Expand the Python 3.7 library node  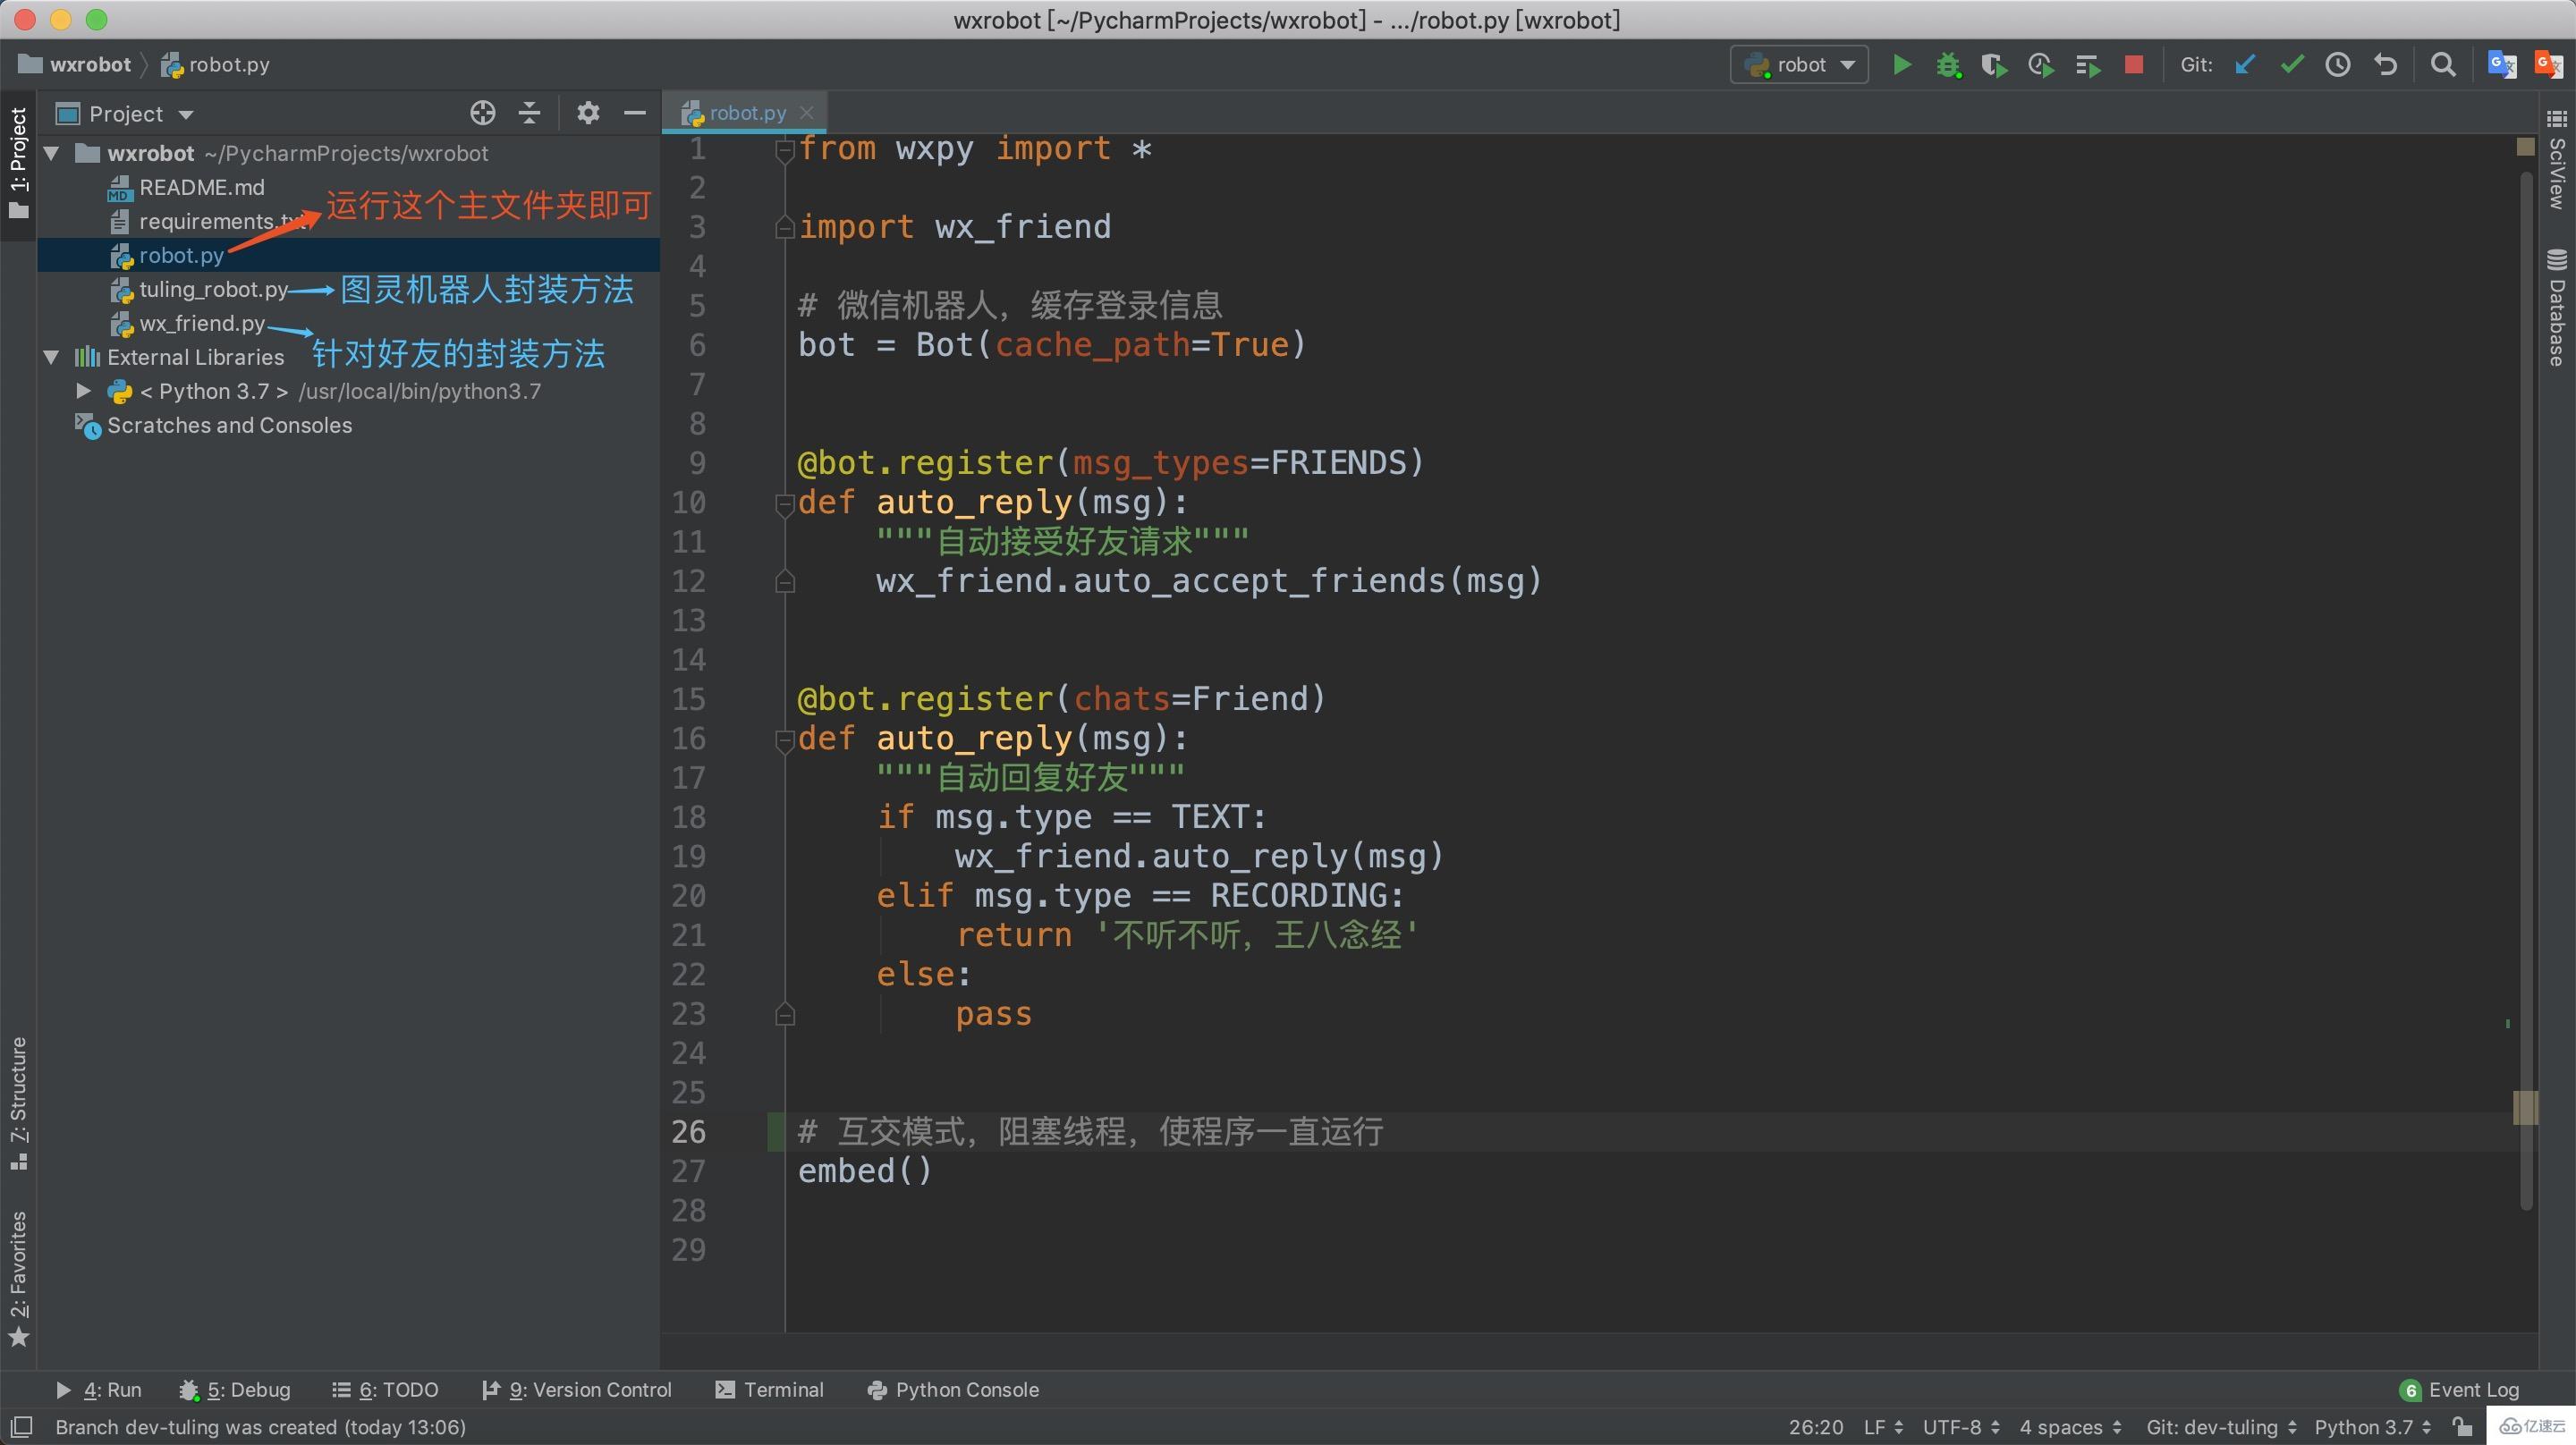pyautogui.click(x=84, y=391)
